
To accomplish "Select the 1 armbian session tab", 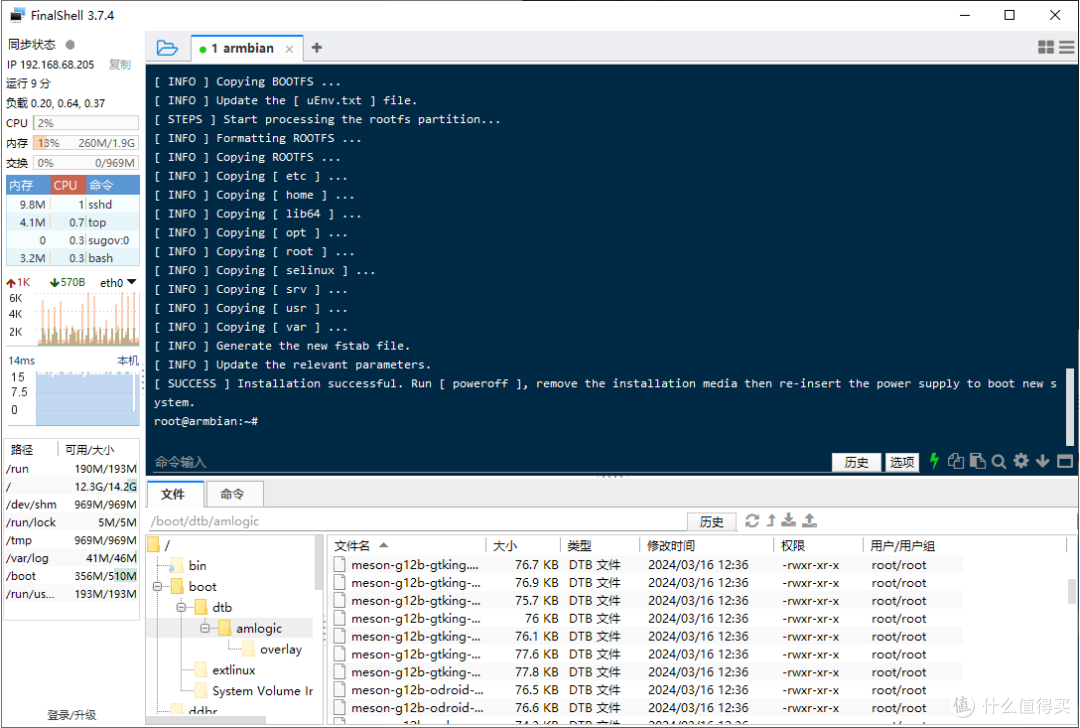I will [242, 48].
